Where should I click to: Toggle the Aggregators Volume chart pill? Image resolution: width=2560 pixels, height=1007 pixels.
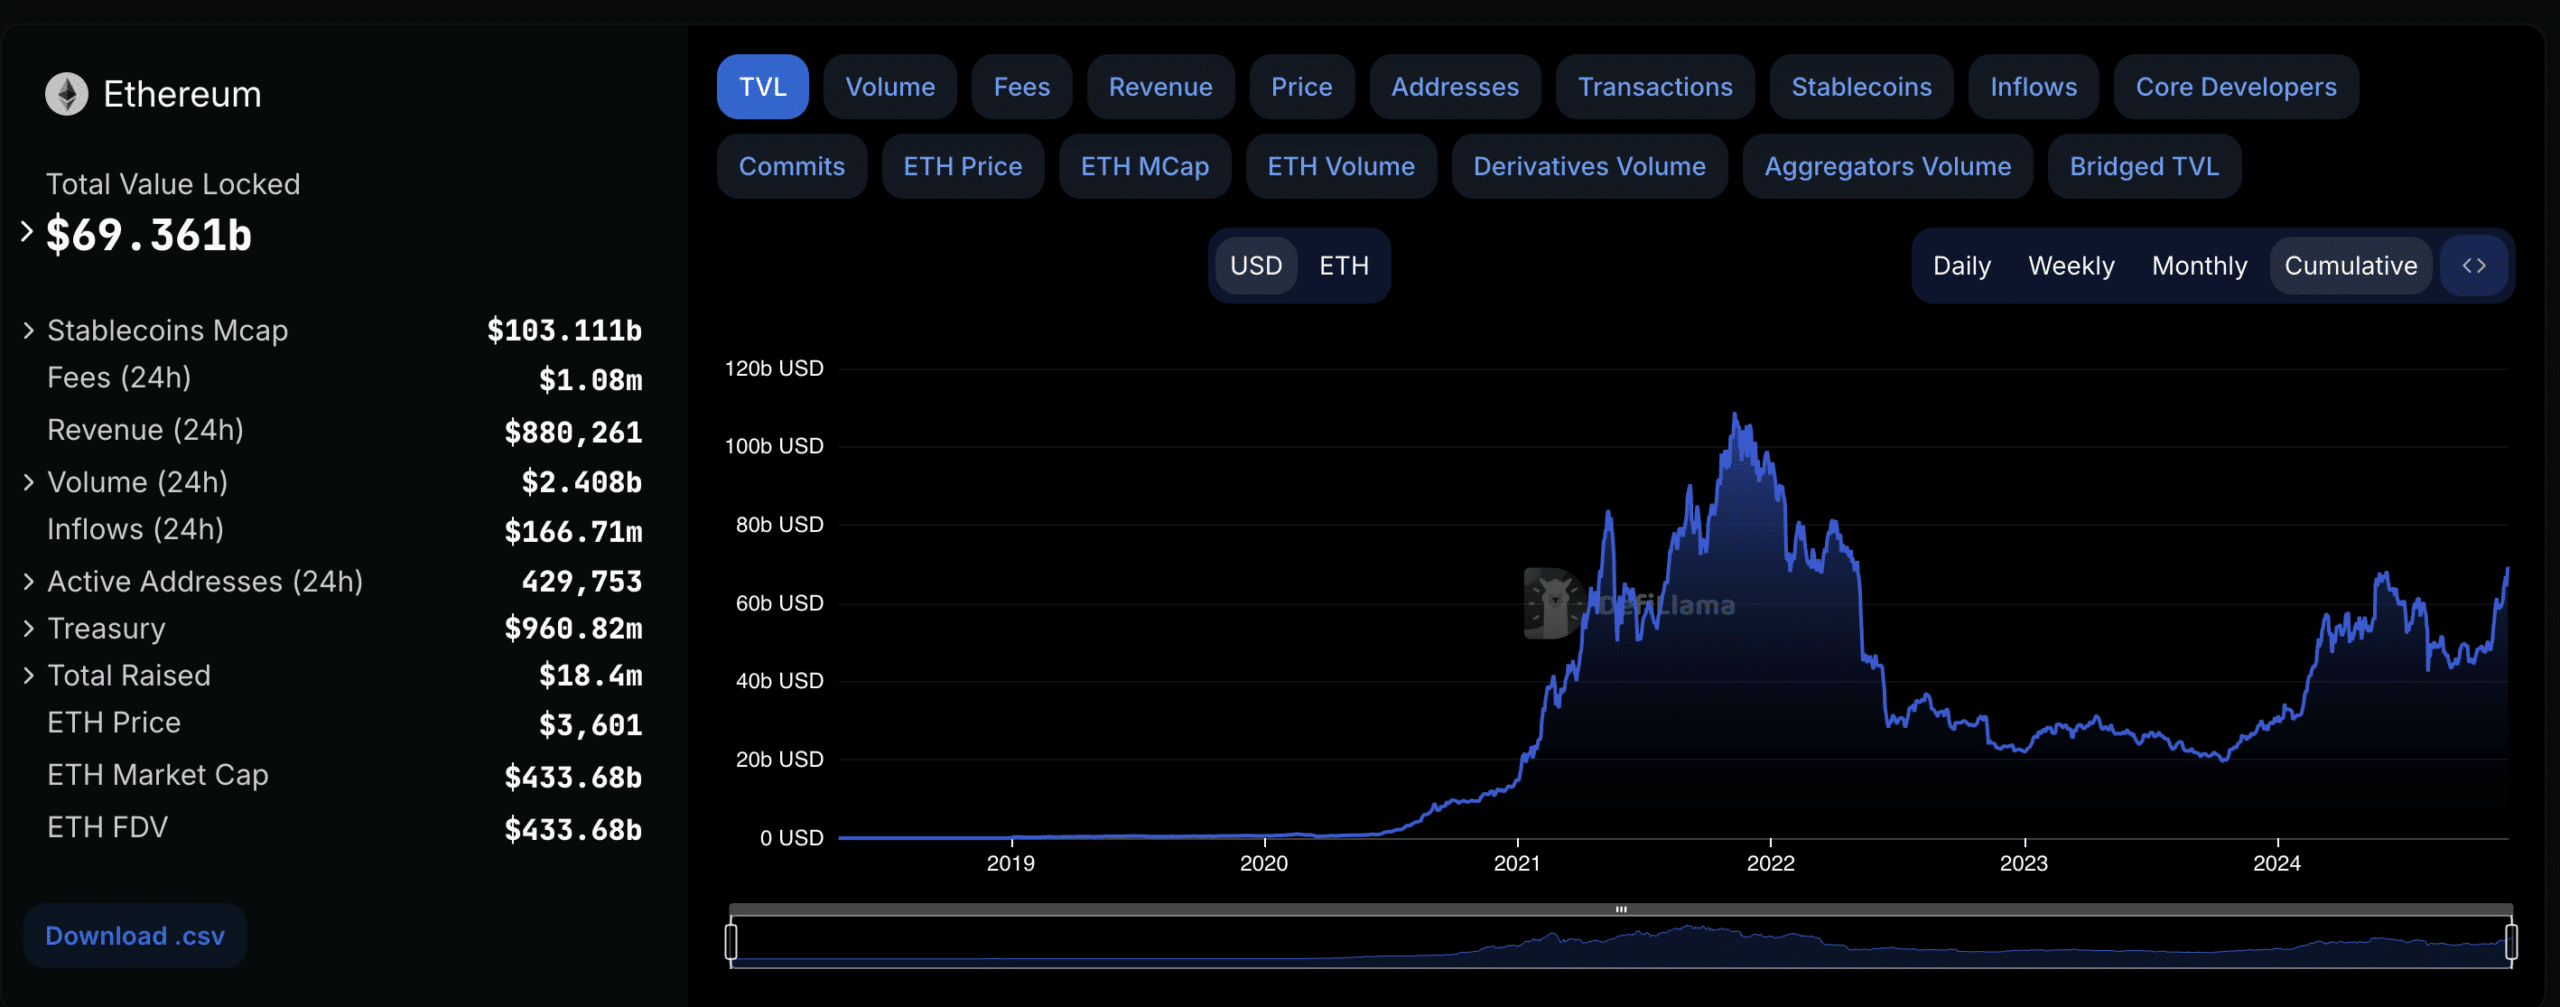click(x=1888, y=166)
